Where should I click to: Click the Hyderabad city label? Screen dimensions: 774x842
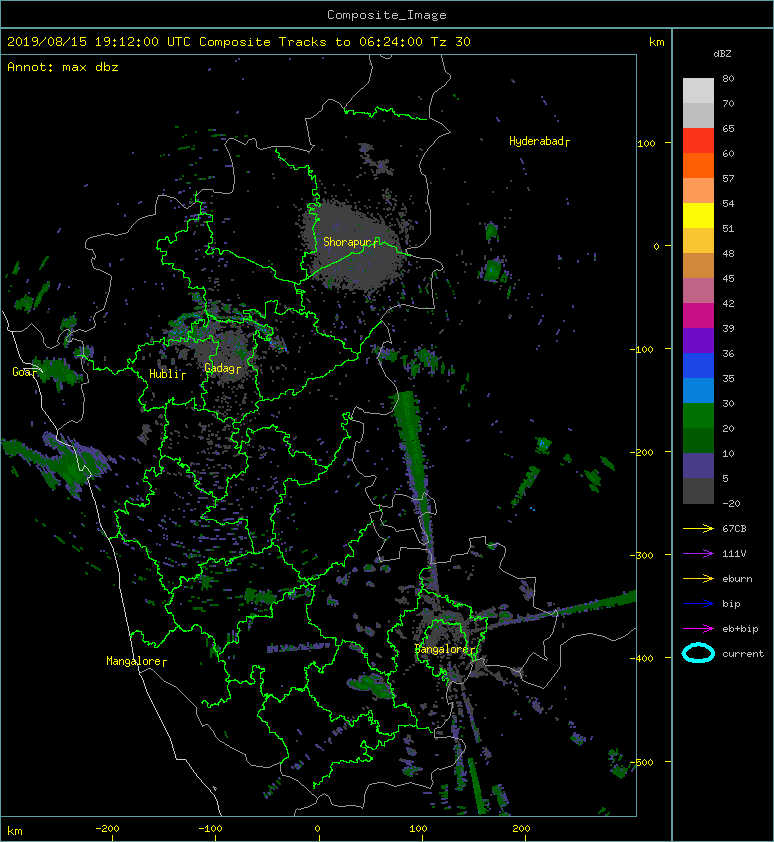coord(539,141)
